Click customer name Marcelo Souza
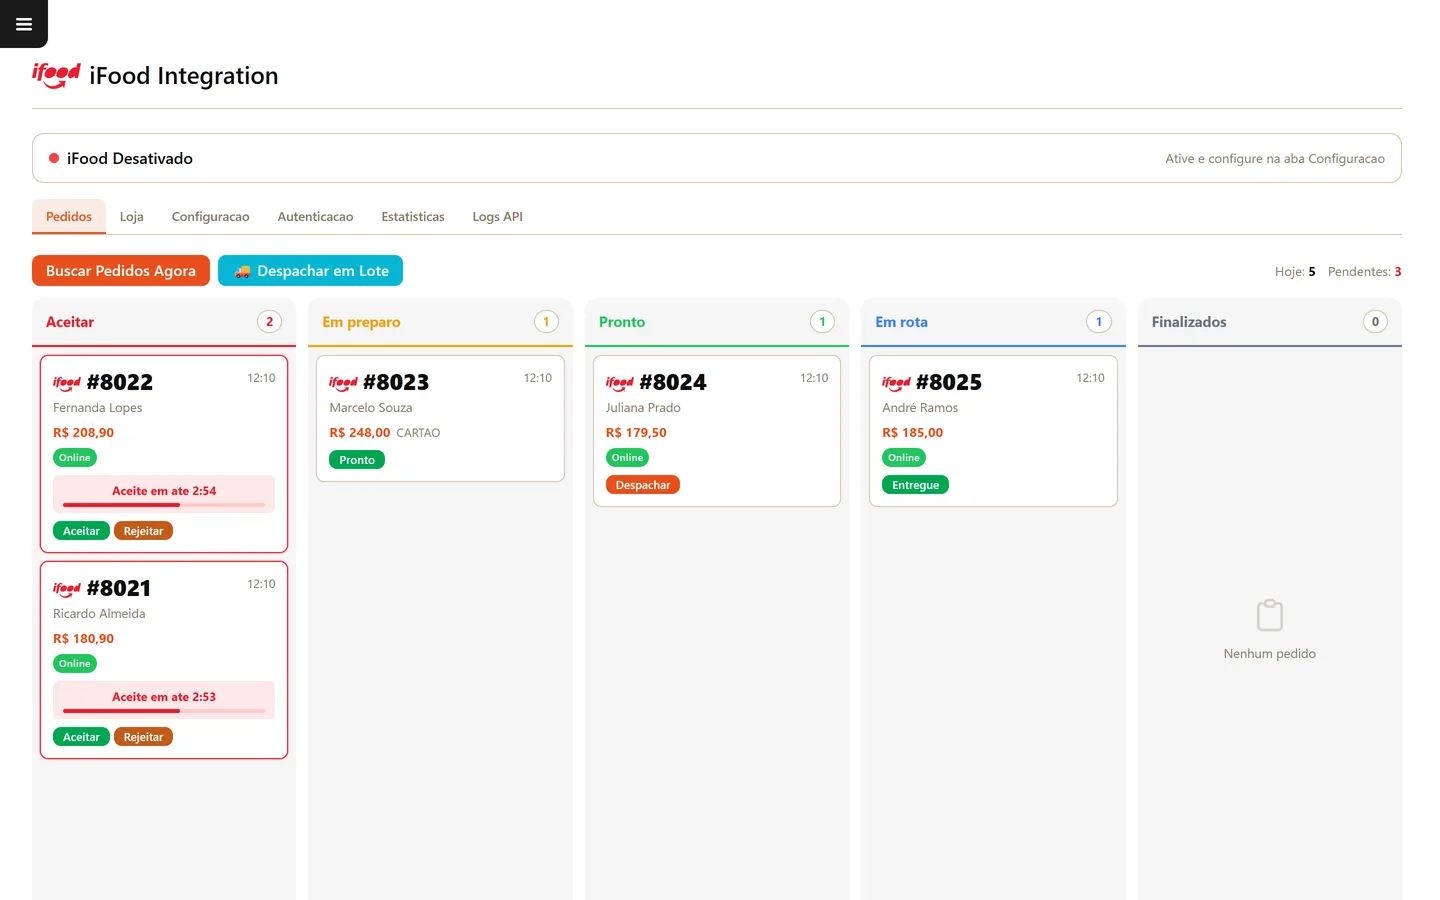Viewport: 1440px width, 900px height. 371,408
